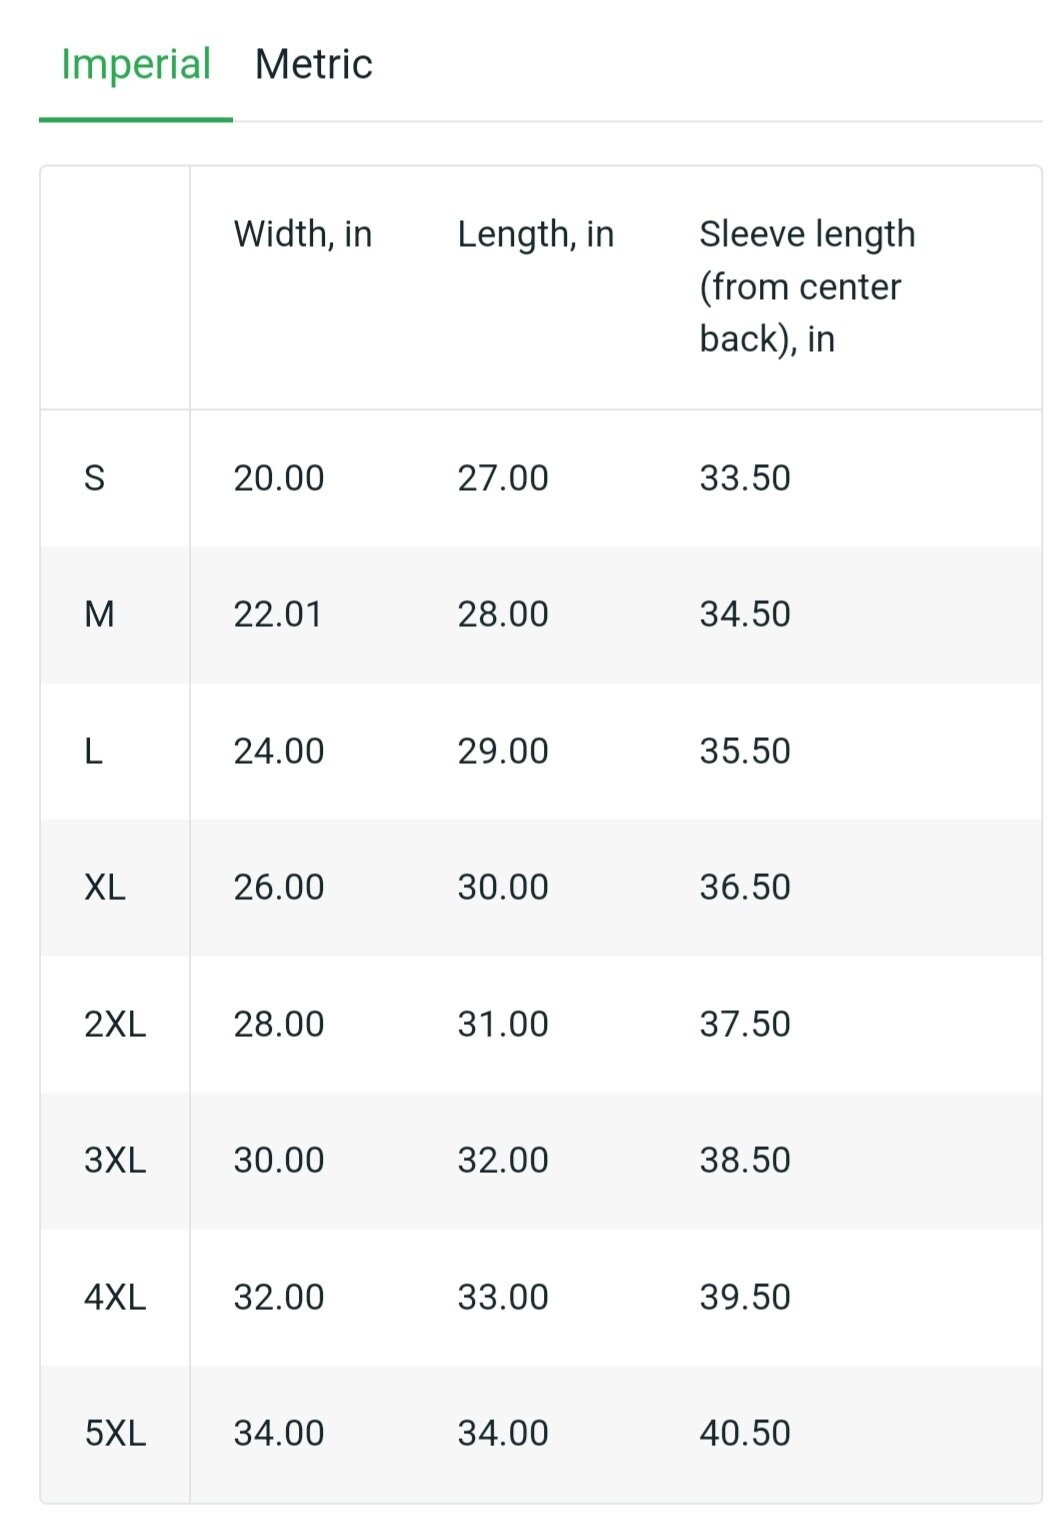Click the 27.00 length value for S

click(x=503, y=478)
